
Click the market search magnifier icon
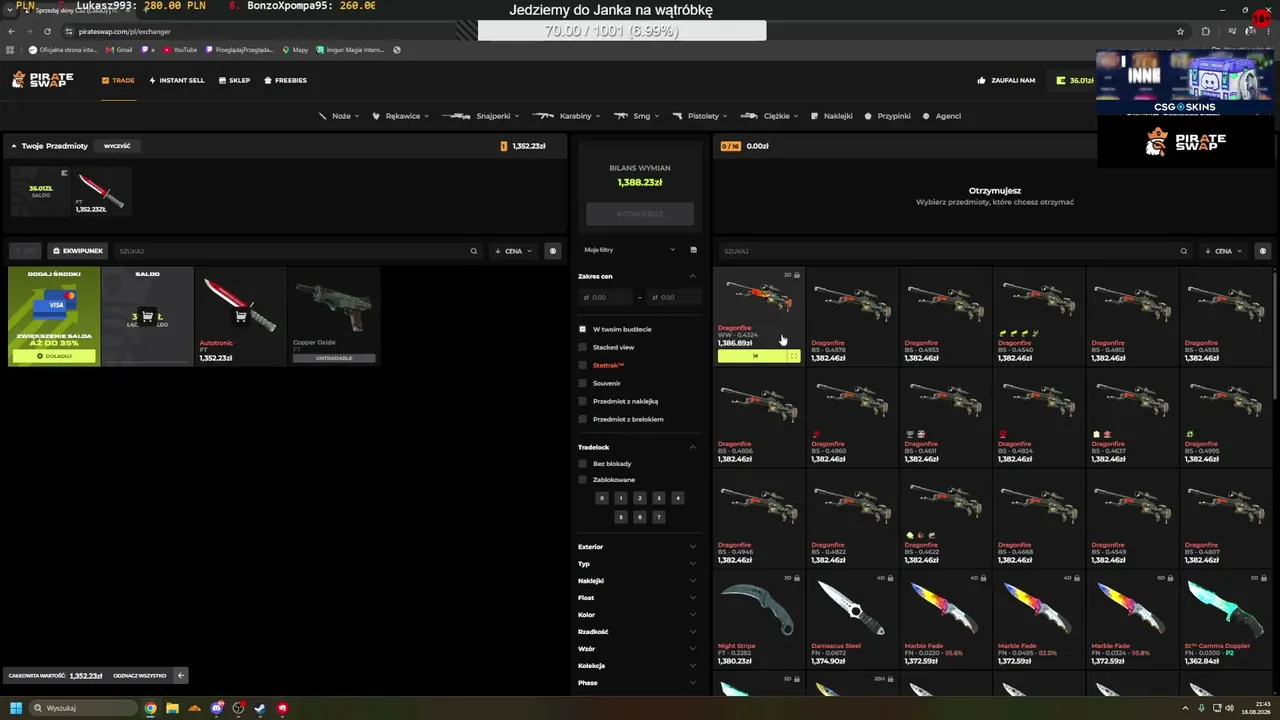pyautogui.click(x=1184, y=251)
